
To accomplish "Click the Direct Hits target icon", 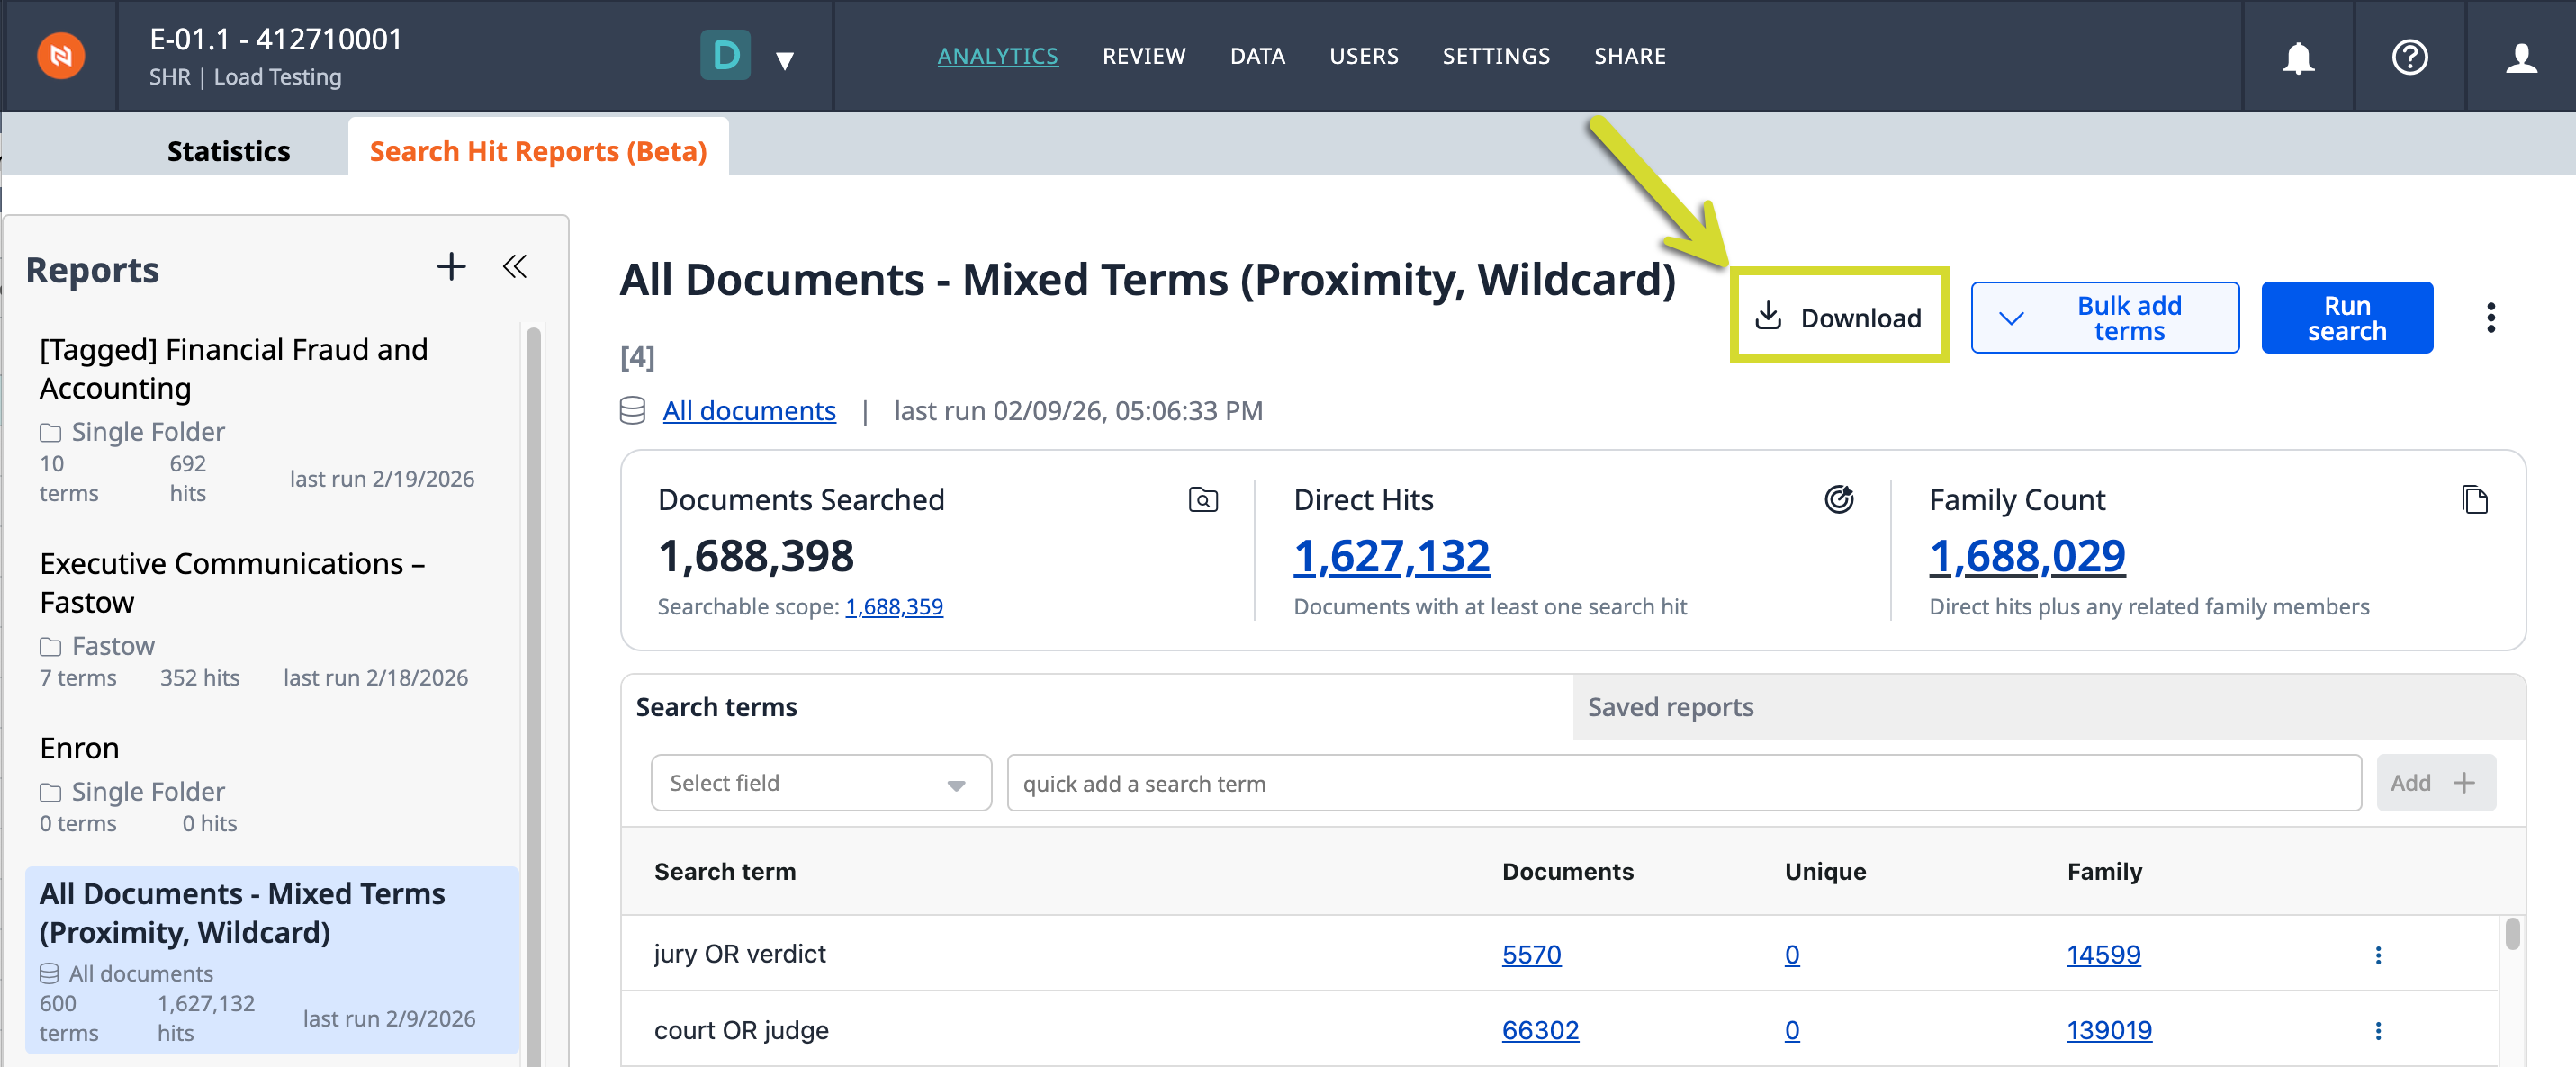I will click(x=1838, y=499).
